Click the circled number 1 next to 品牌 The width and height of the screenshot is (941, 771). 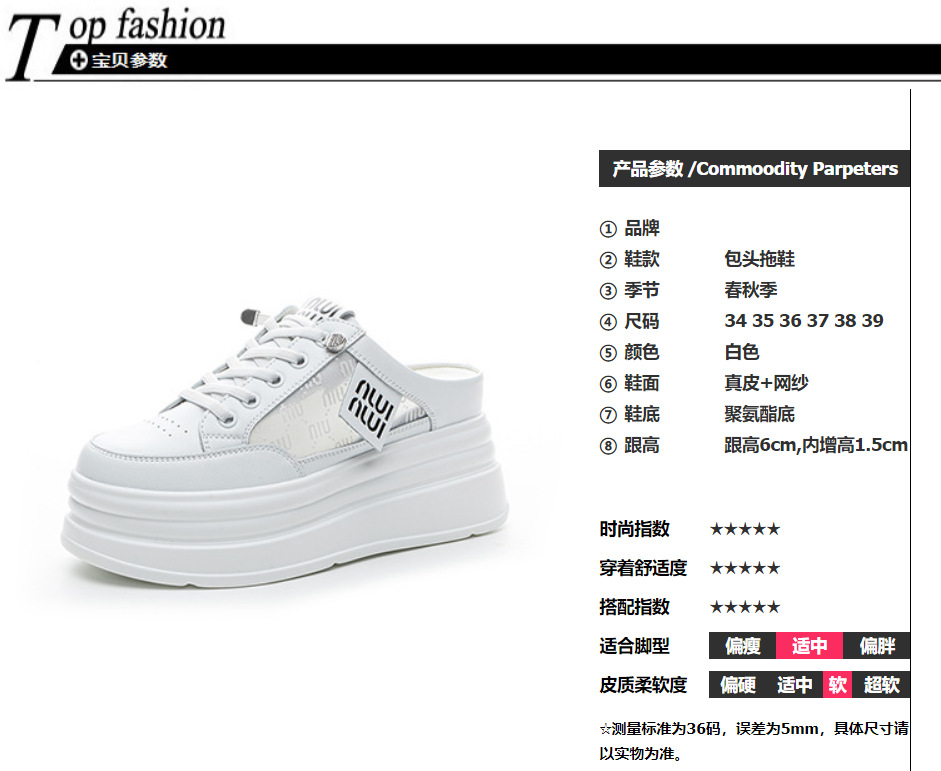[x=608, y=229]
